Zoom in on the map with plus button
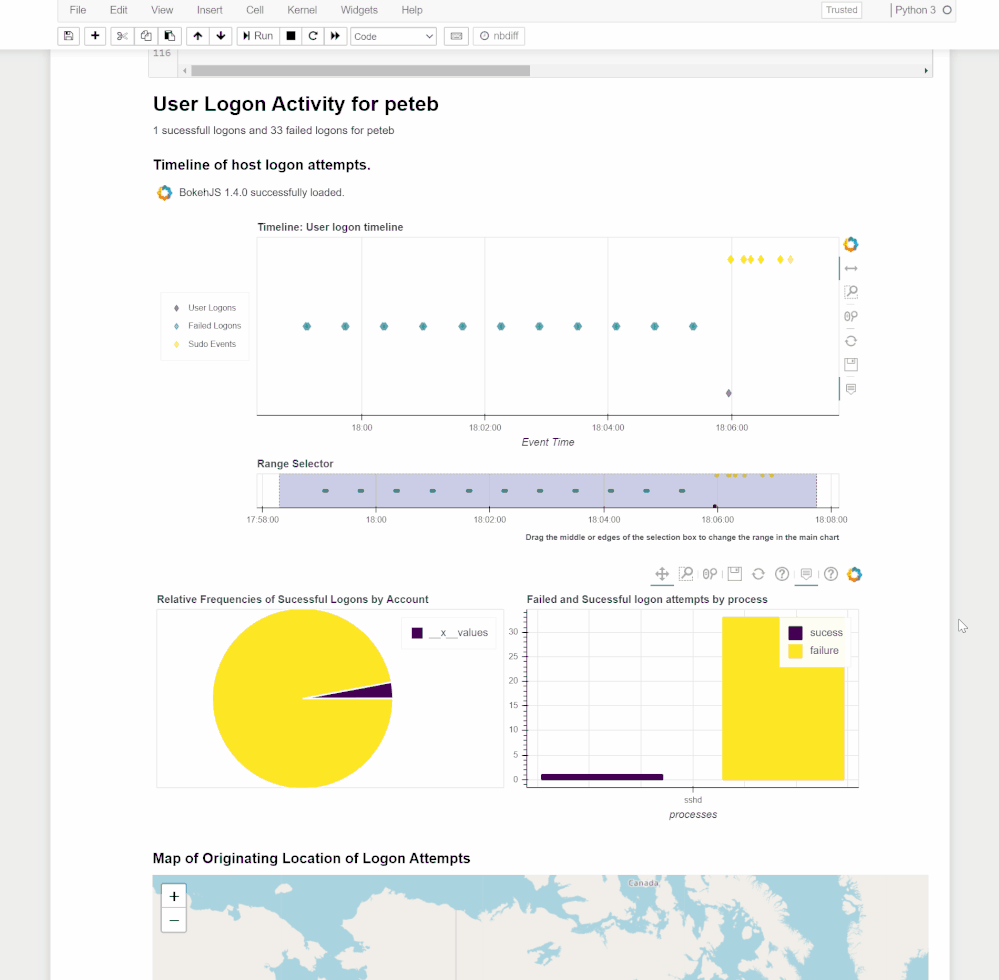Screen dimensions: 999x980 pyautogui.click(x=174, y=897)
